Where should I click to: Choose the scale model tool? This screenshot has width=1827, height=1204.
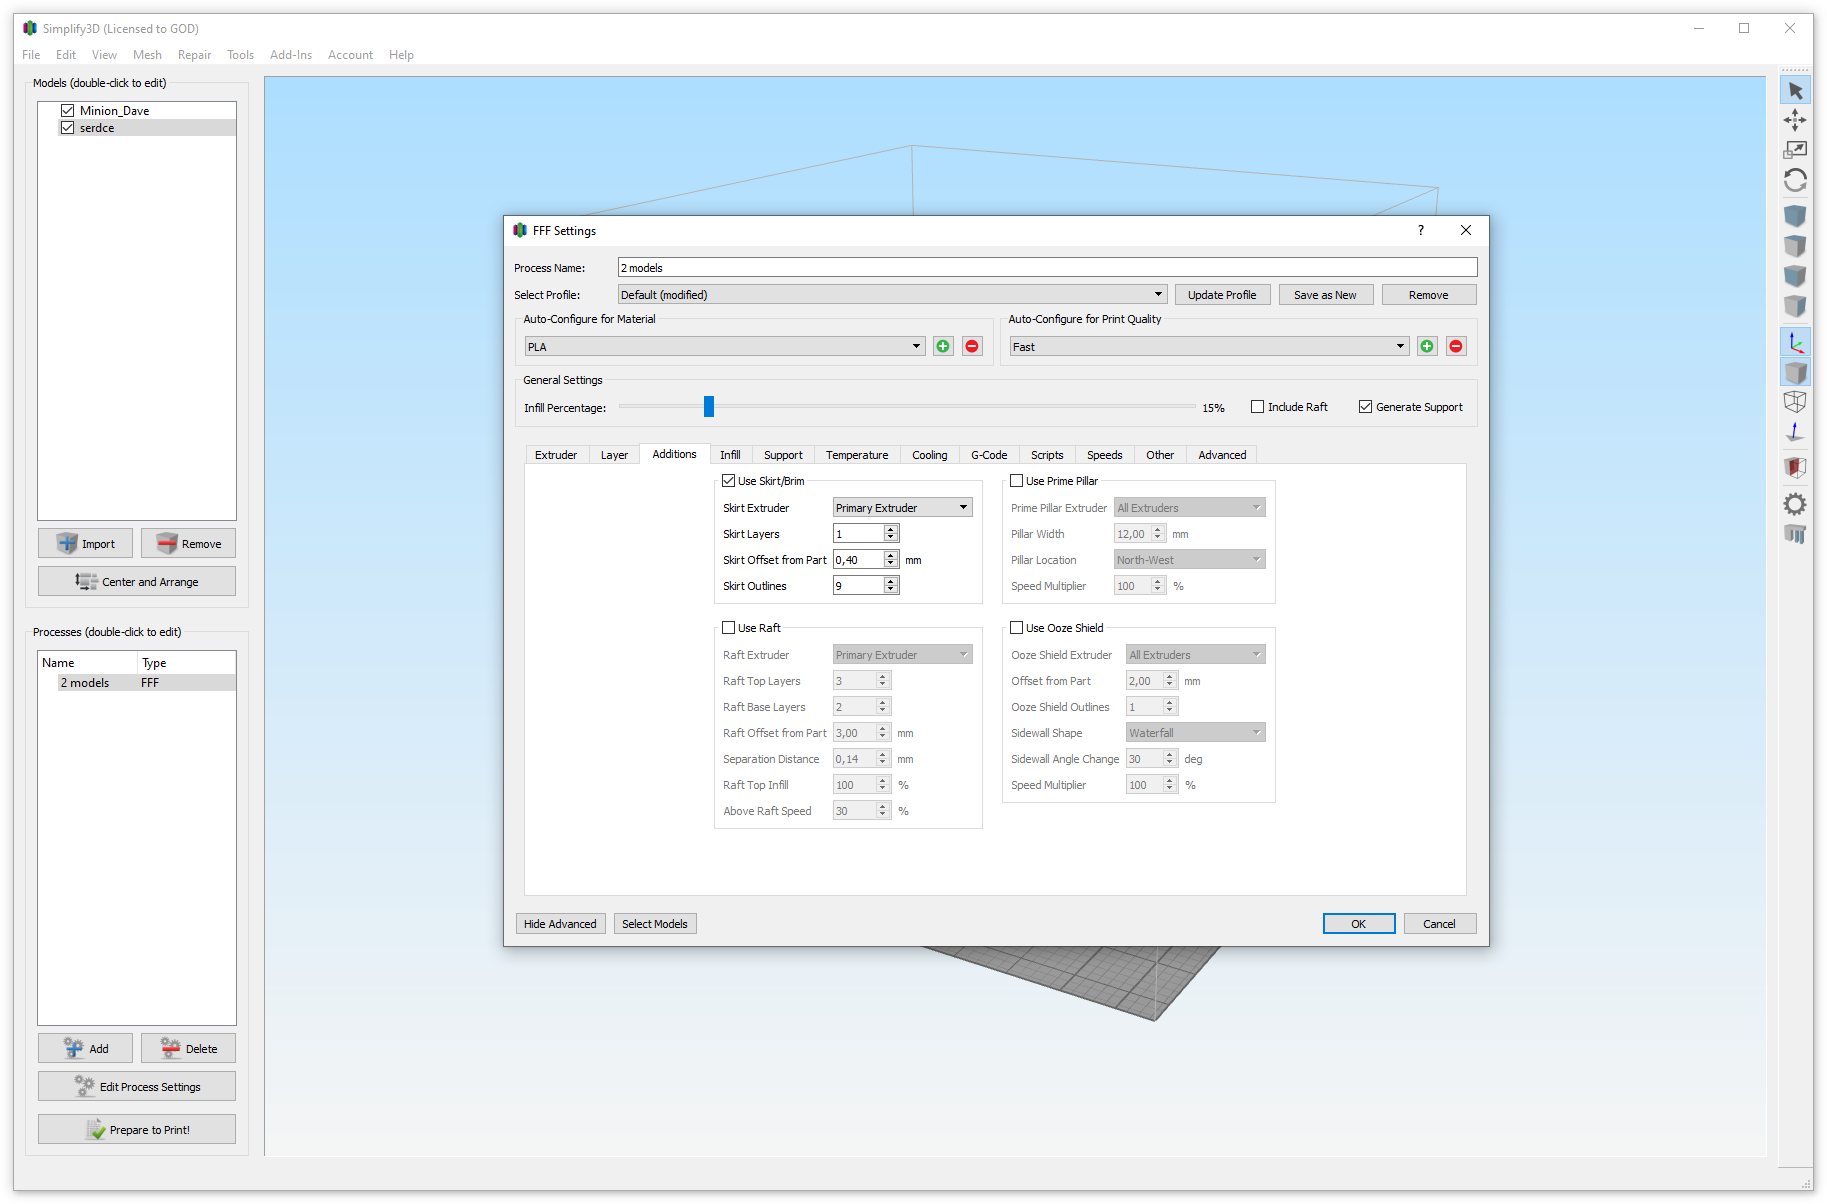(x=1795, y=150)
